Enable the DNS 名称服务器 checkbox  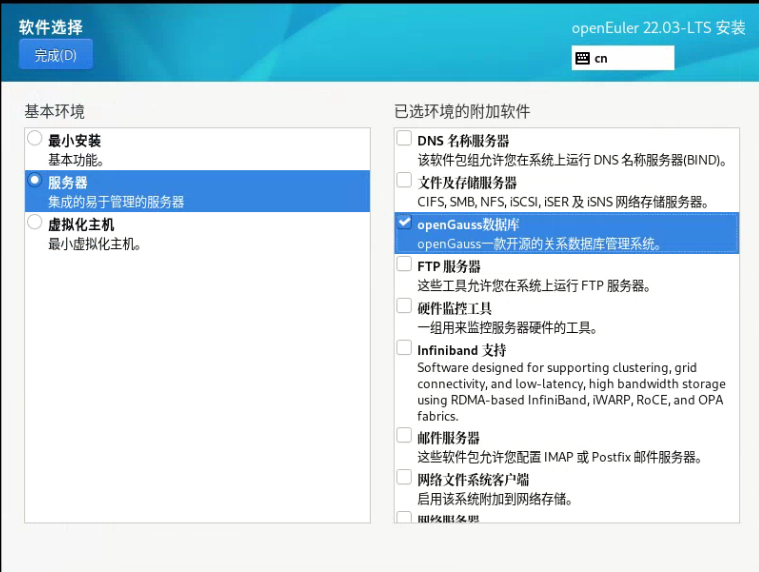[404, 138]
